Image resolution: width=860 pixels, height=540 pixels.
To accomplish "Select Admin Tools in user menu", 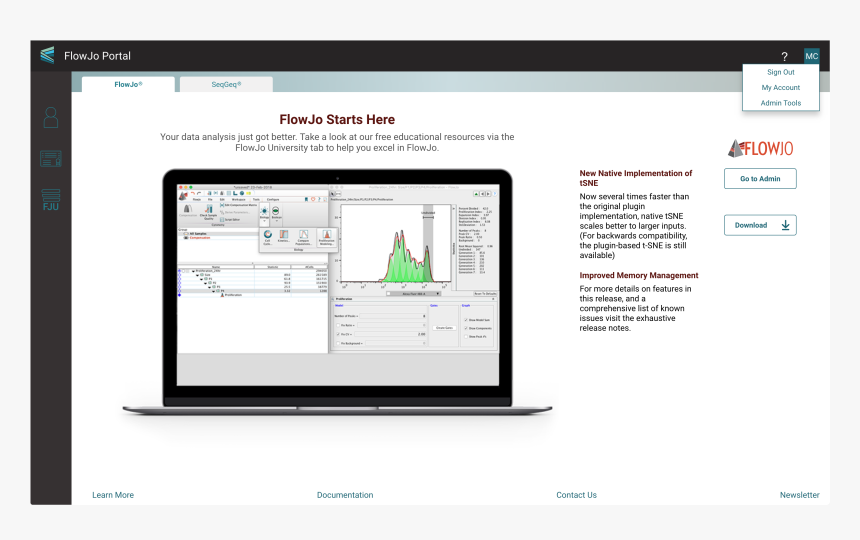I will coord(781,103).
